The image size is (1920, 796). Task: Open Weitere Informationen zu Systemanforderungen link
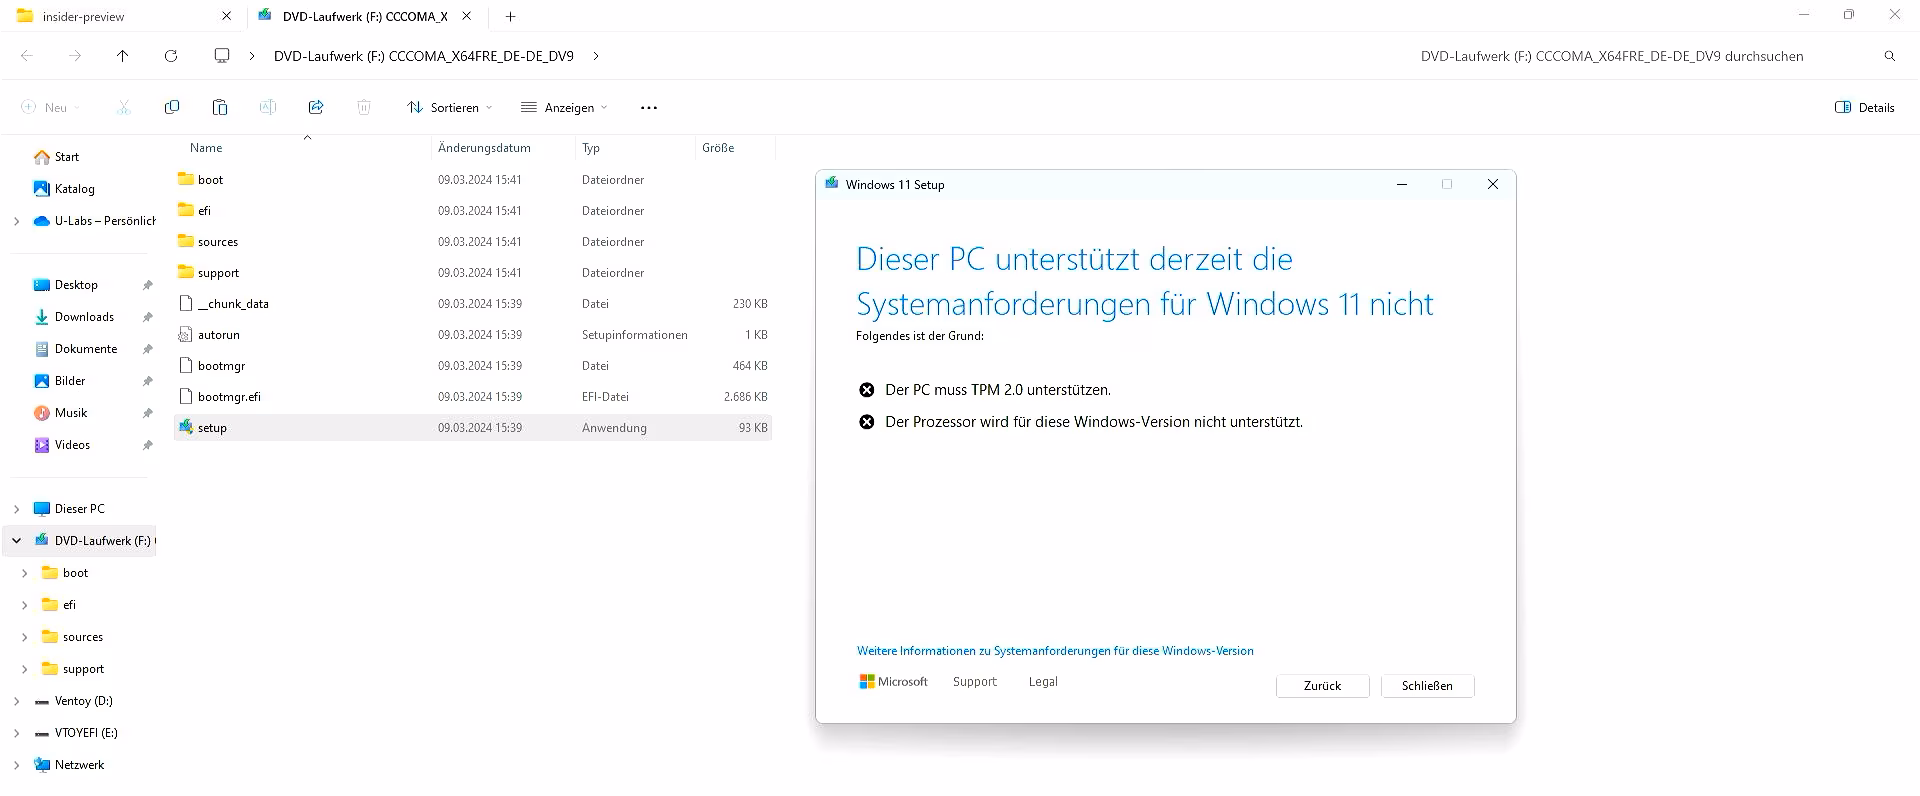(x=1055, y=651)
